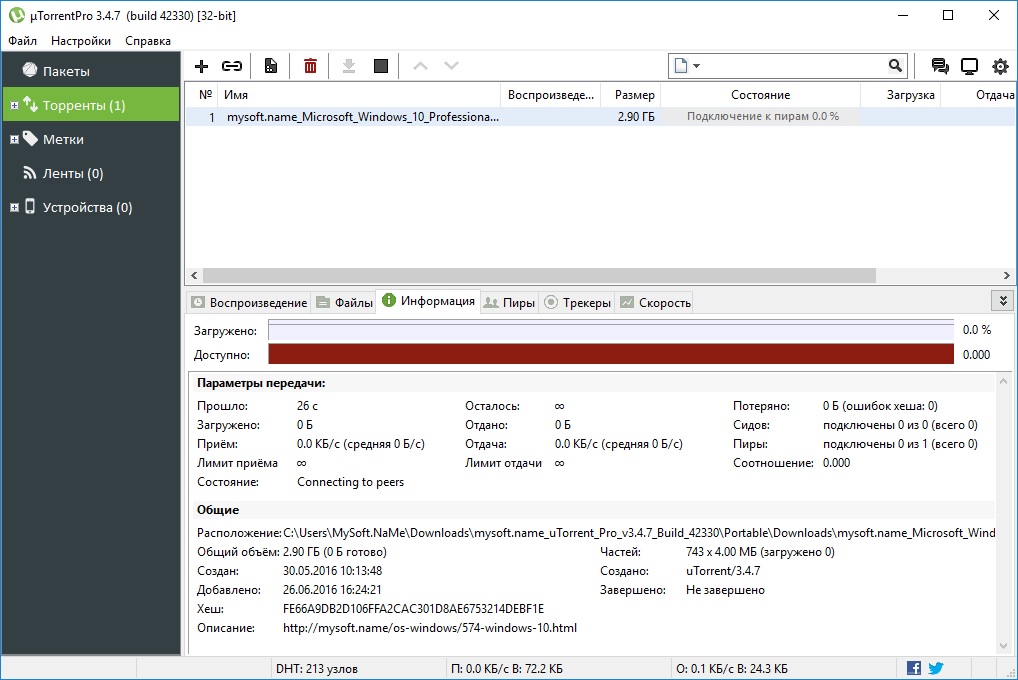Select Торренты (1) in the sidebar
Screen dimensions: 1018x680
pos(91,105)
